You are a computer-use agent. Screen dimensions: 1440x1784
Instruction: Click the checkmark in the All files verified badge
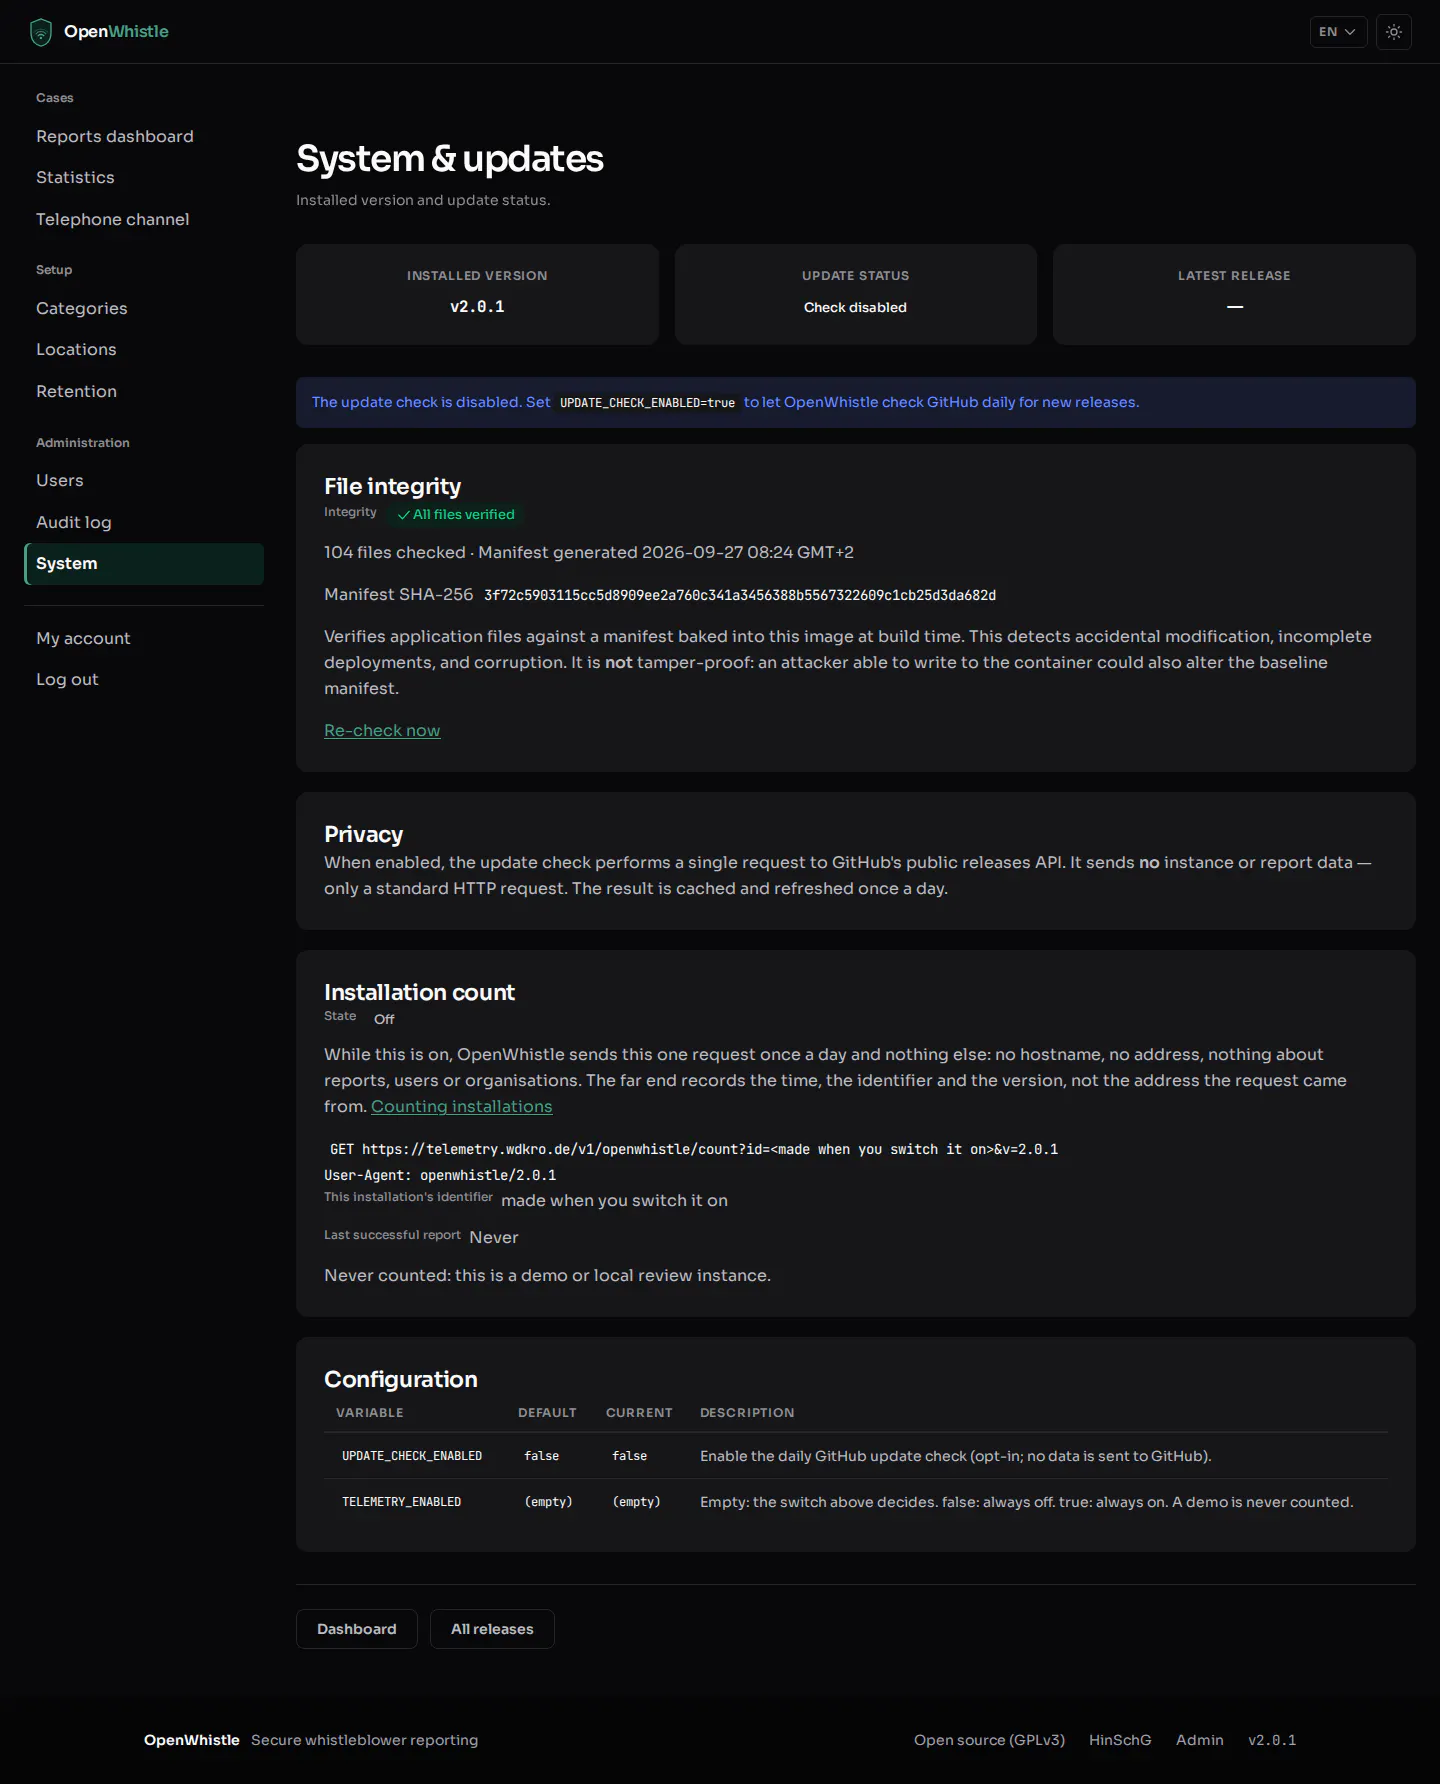point(404,515)
